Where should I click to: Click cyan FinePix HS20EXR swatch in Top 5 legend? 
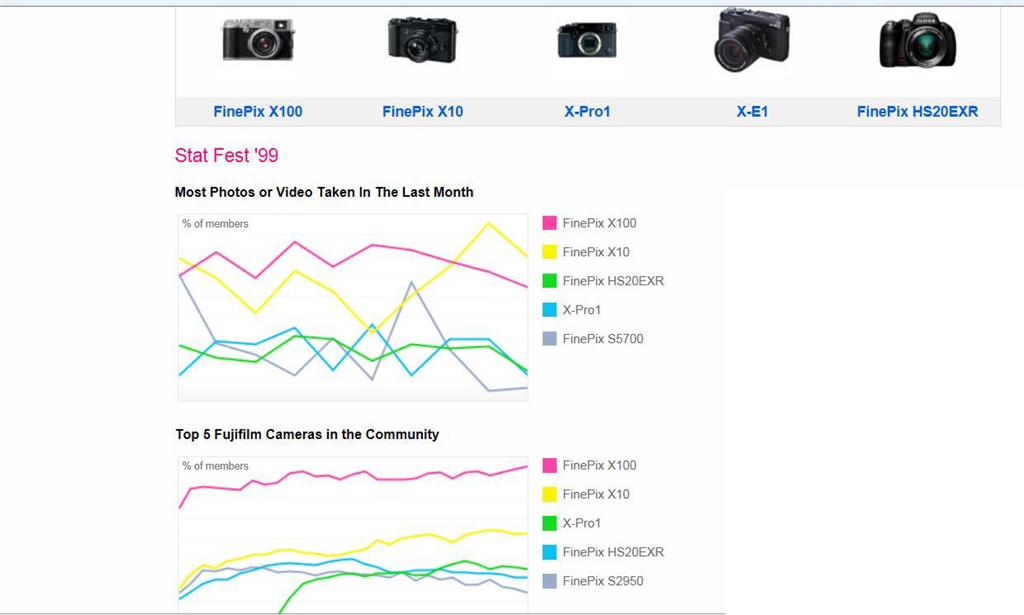point(549,552)
